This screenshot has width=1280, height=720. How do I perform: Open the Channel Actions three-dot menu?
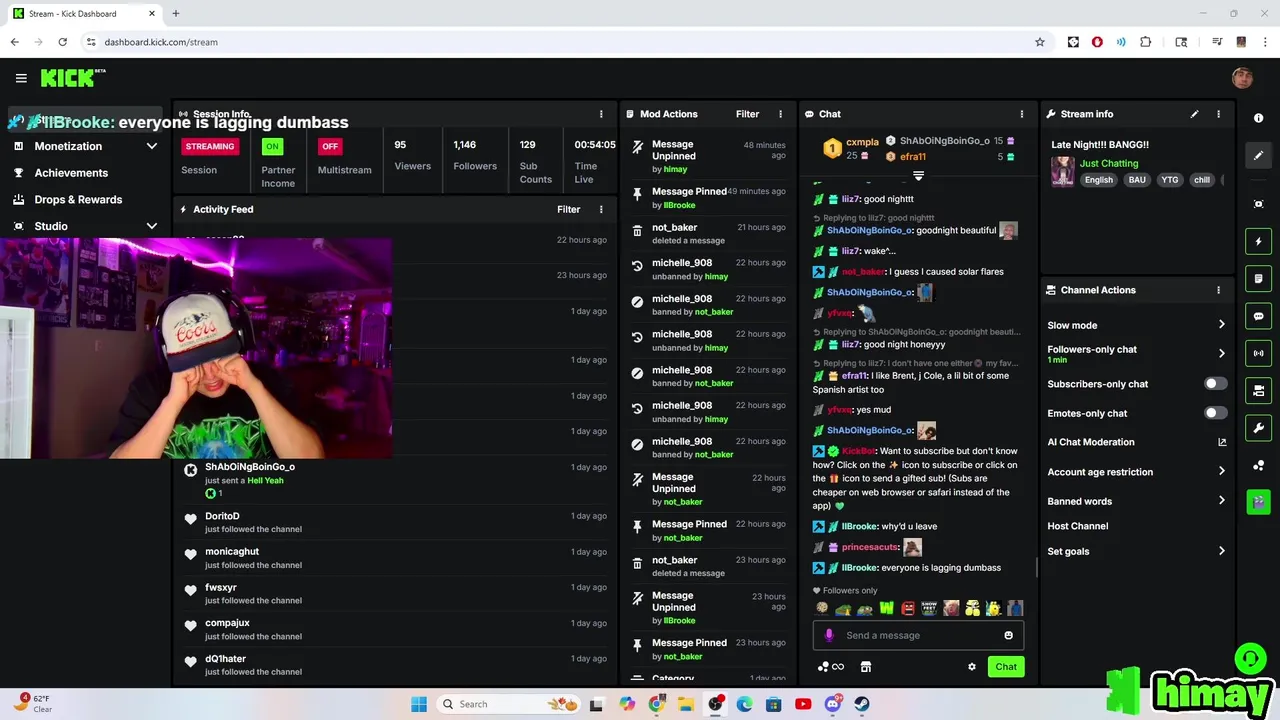(1218, 290)
